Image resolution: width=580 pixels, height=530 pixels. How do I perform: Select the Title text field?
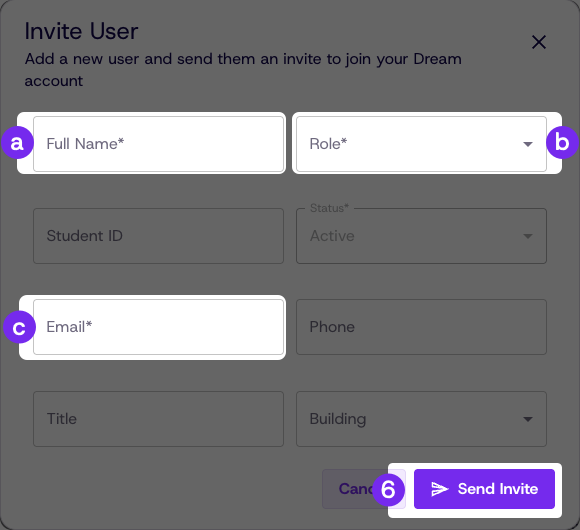tap(158, 419)
